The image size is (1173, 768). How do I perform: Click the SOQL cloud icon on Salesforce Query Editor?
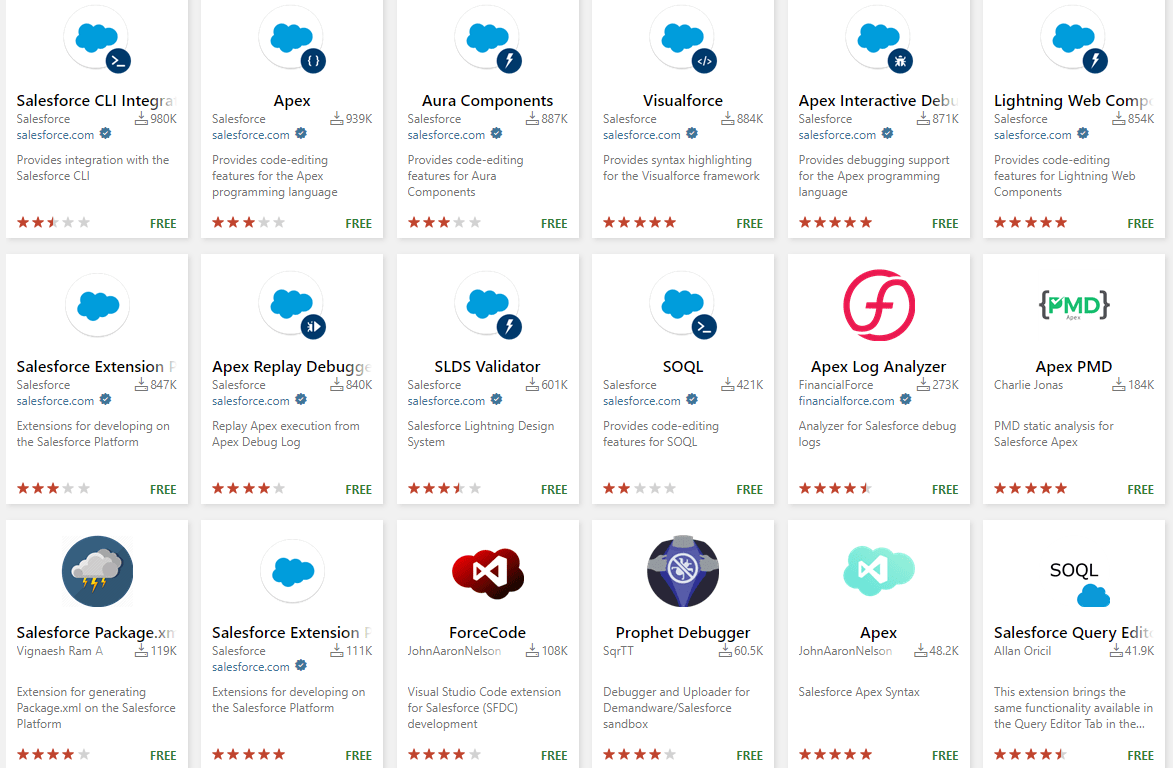coord(1093,594)
